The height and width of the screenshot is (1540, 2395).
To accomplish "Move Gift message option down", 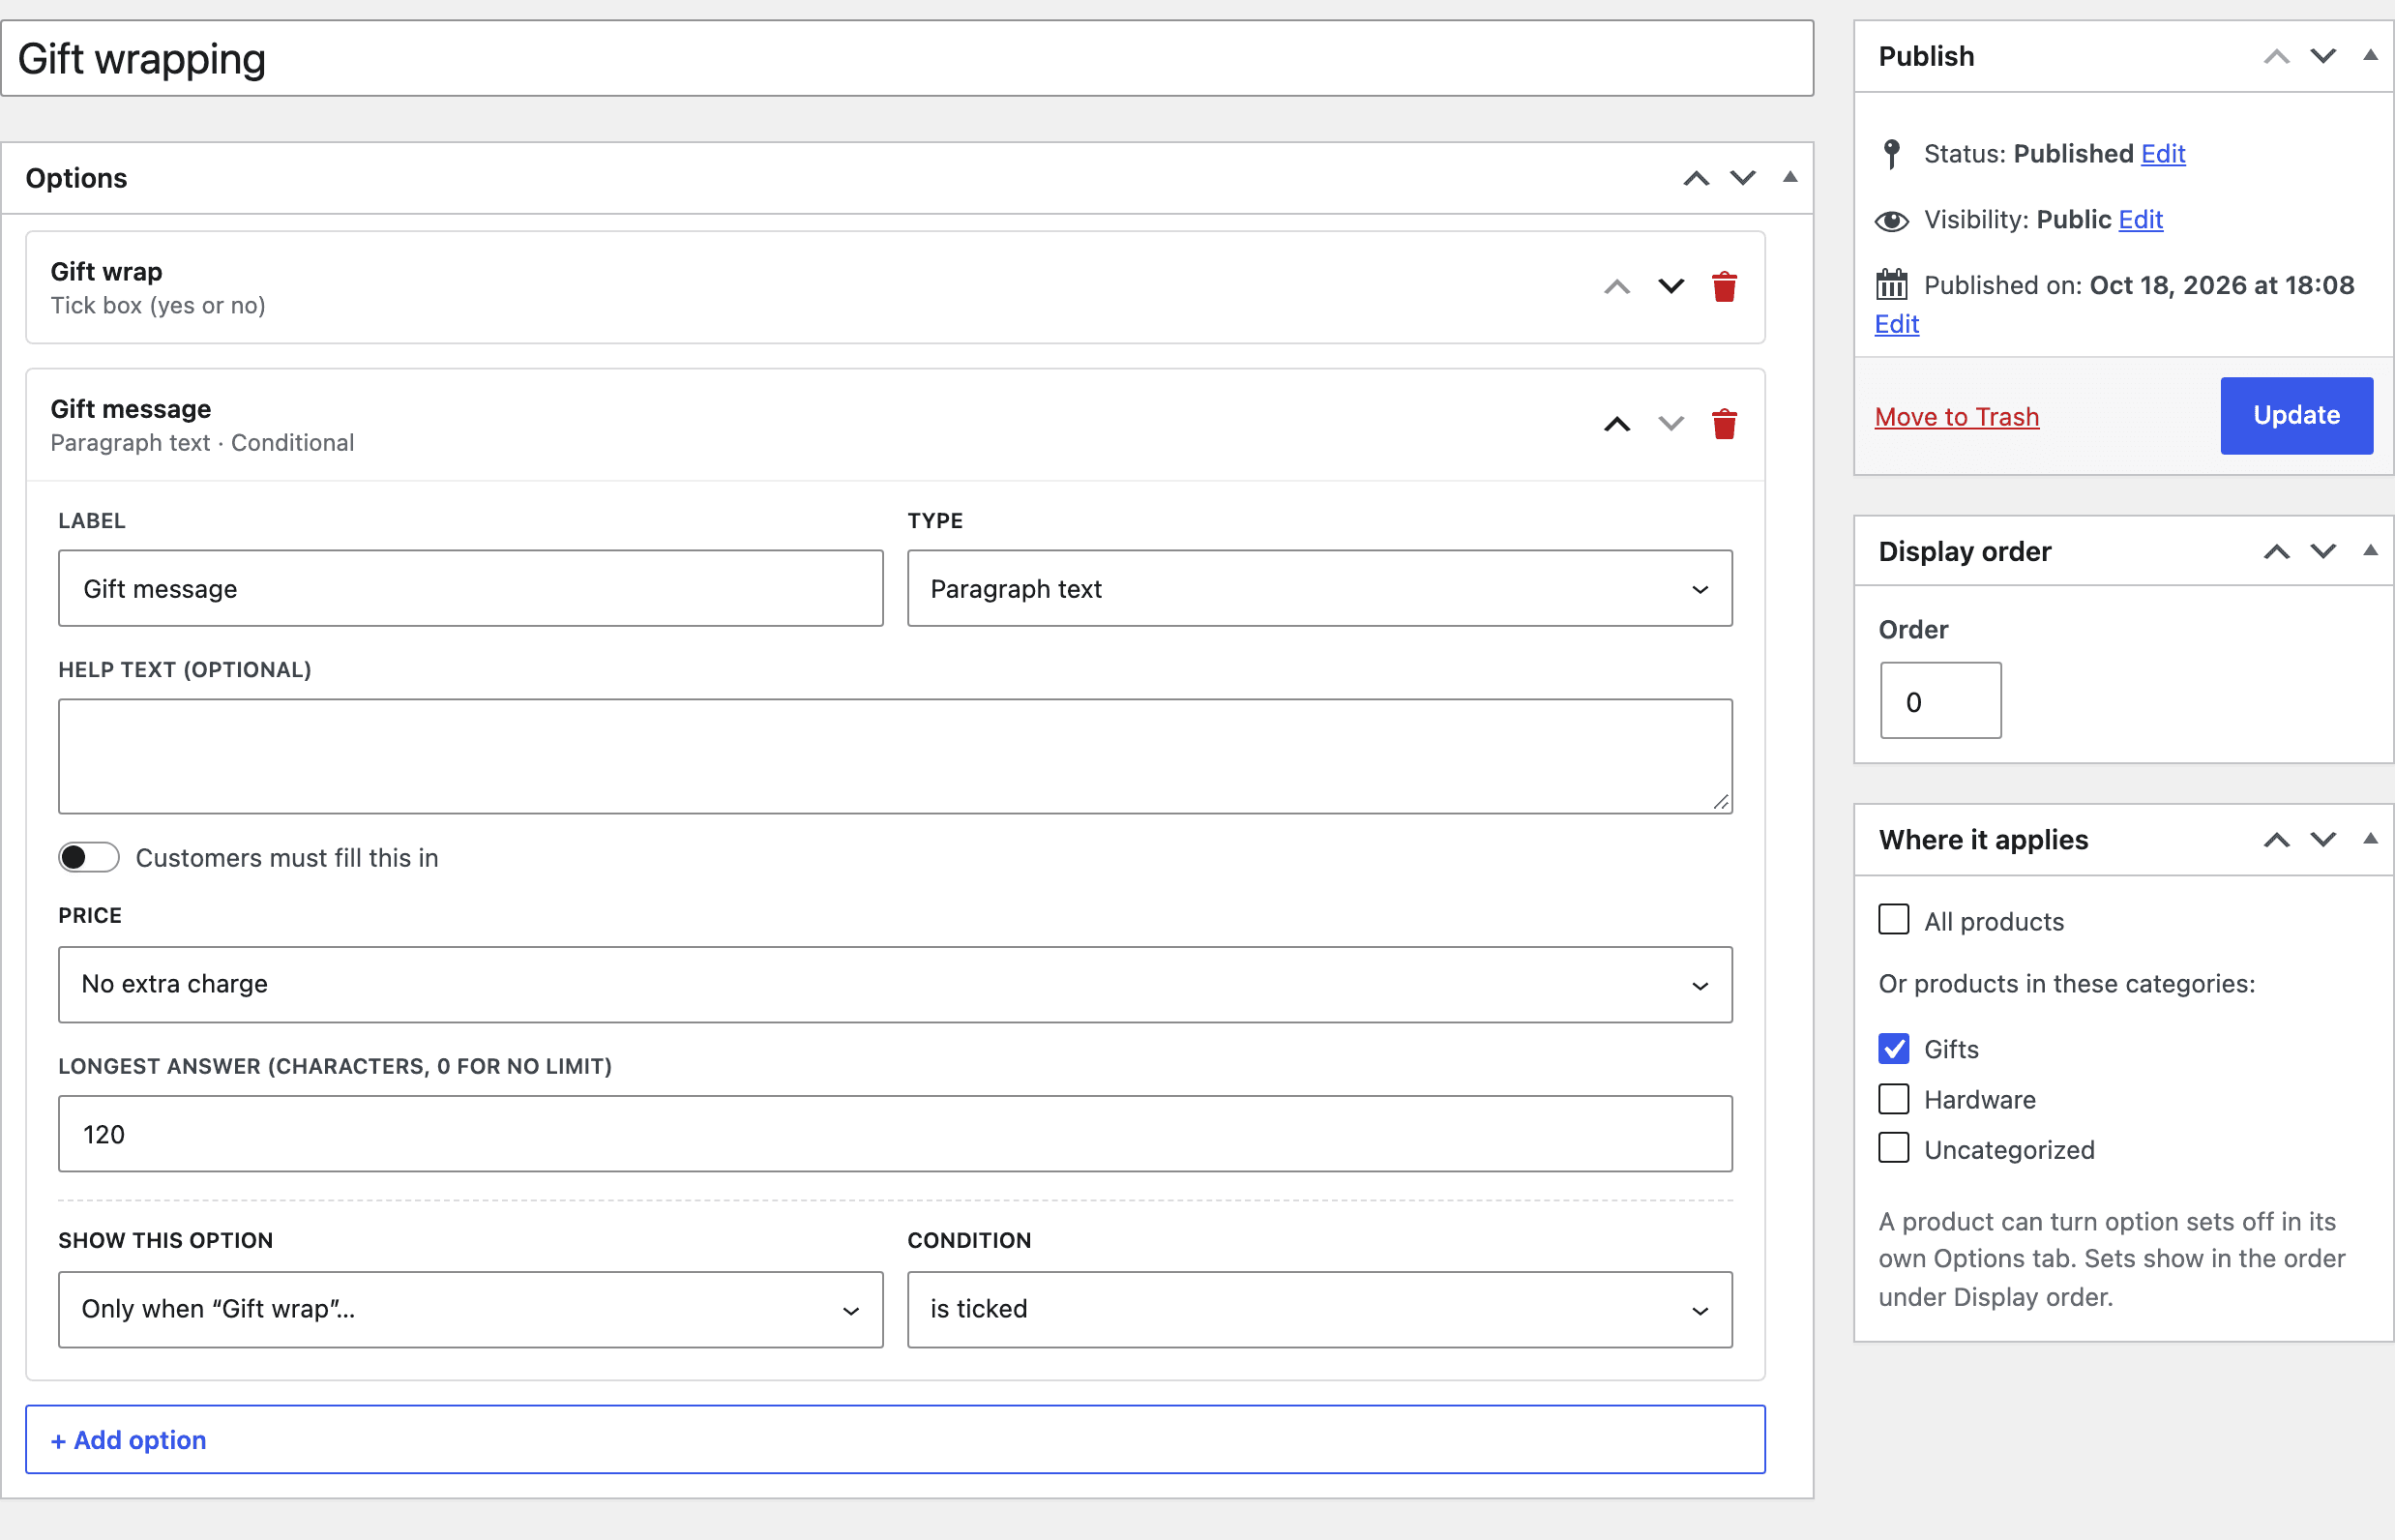I will pos(1671,424).
